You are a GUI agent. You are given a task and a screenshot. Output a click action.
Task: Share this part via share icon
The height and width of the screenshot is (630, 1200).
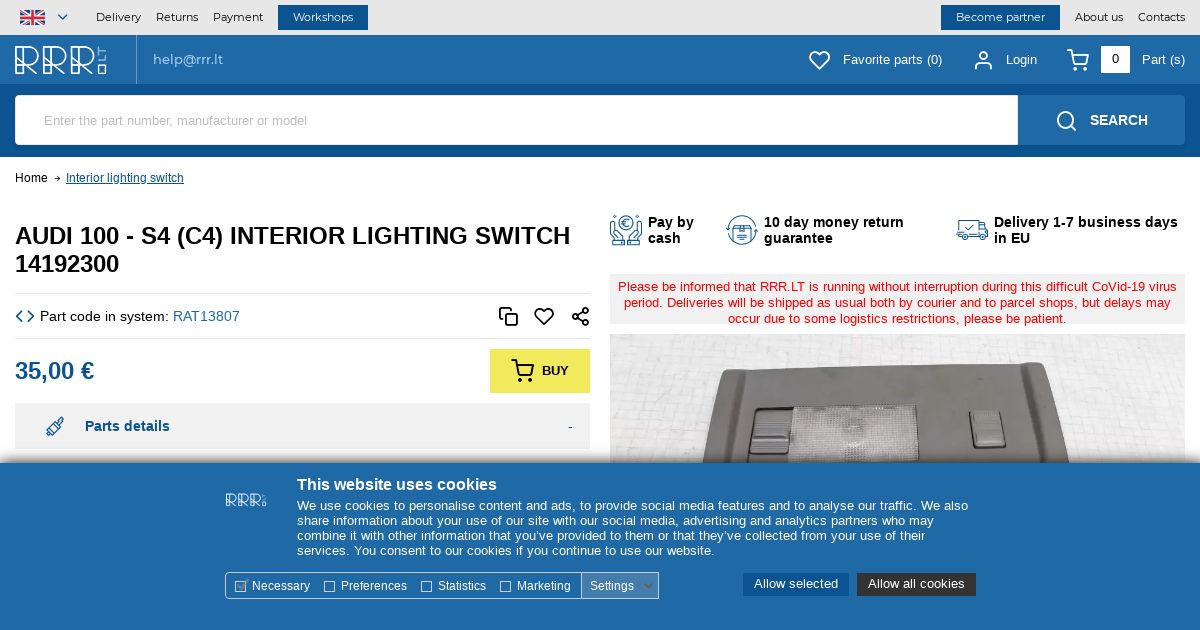coord(580,316)
